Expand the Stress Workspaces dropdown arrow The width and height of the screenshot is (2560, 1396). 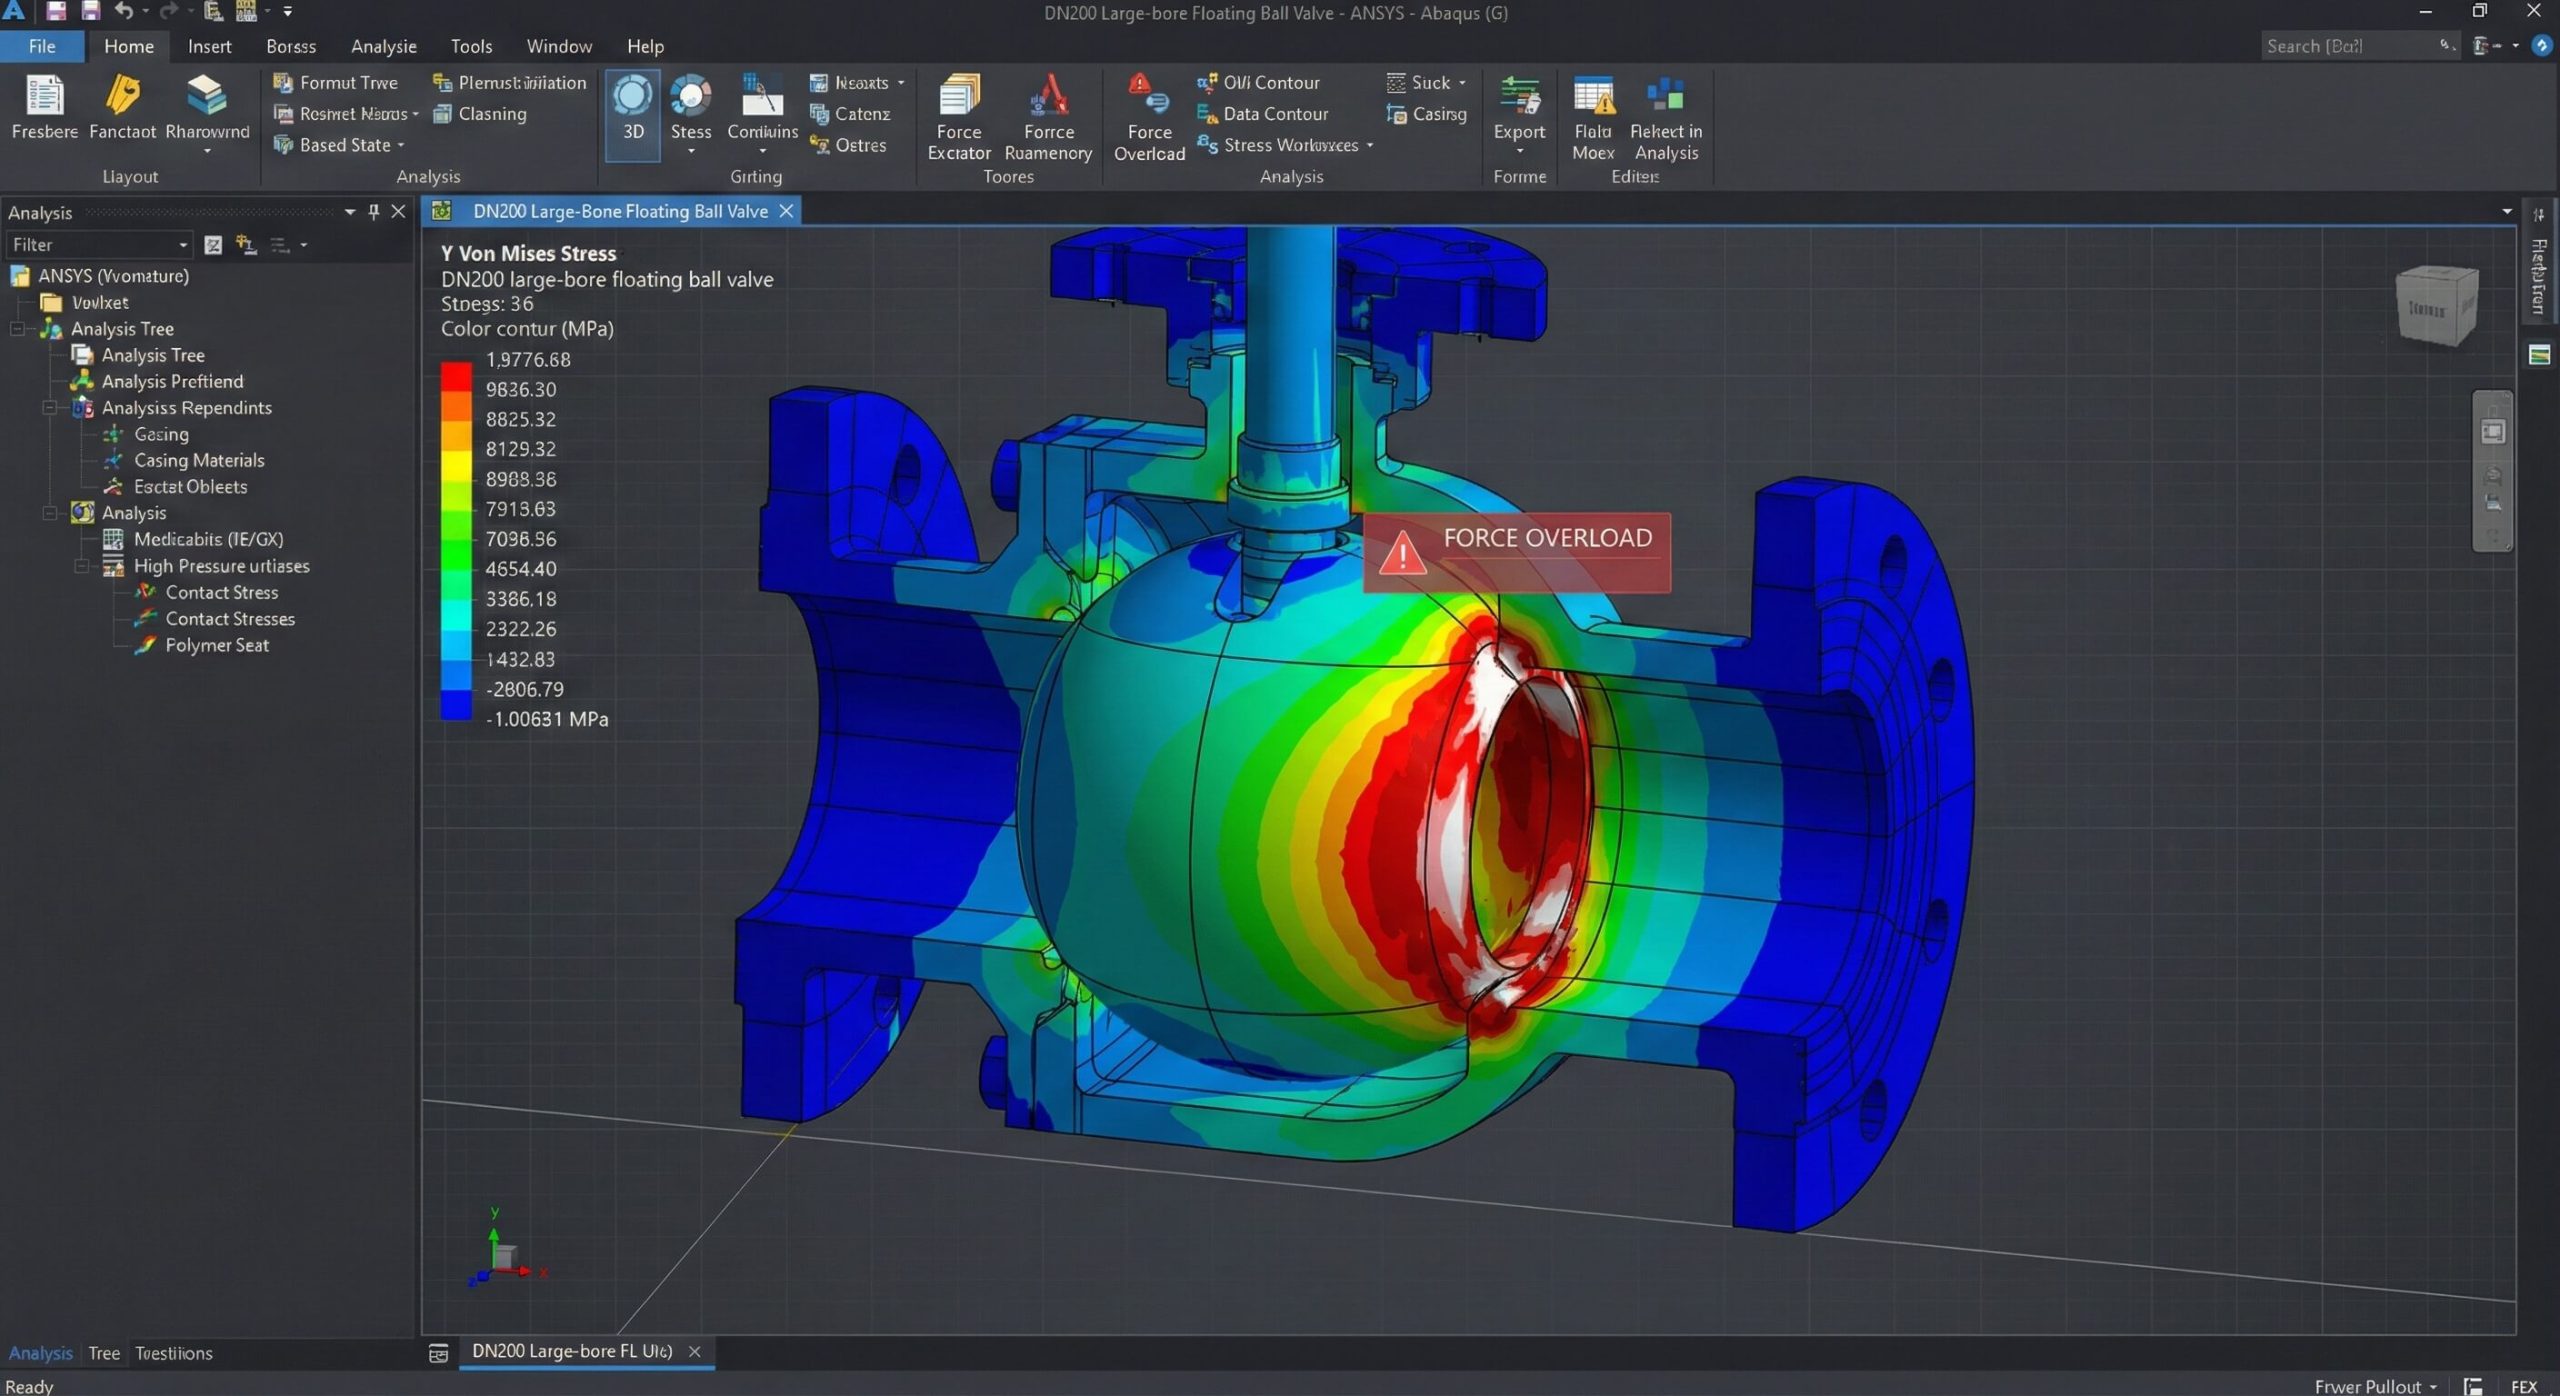point(1369,146)
